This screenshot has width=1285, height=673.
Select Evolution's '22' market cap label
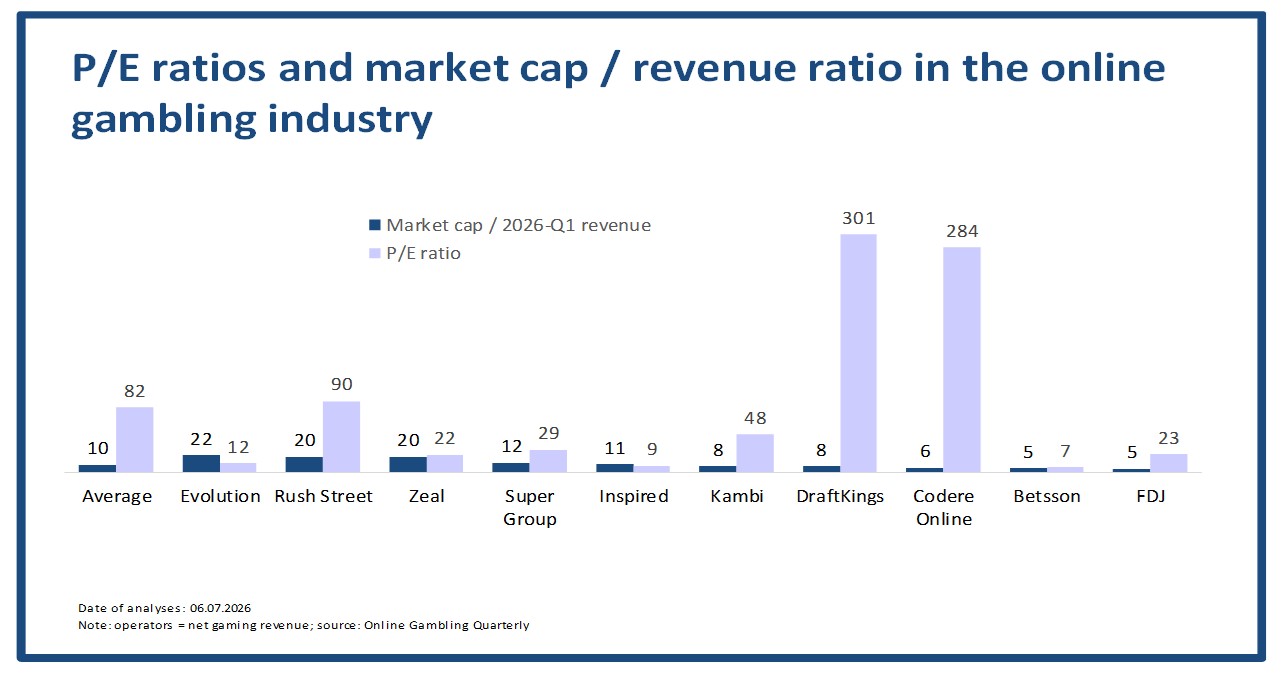tap(201, 439)
